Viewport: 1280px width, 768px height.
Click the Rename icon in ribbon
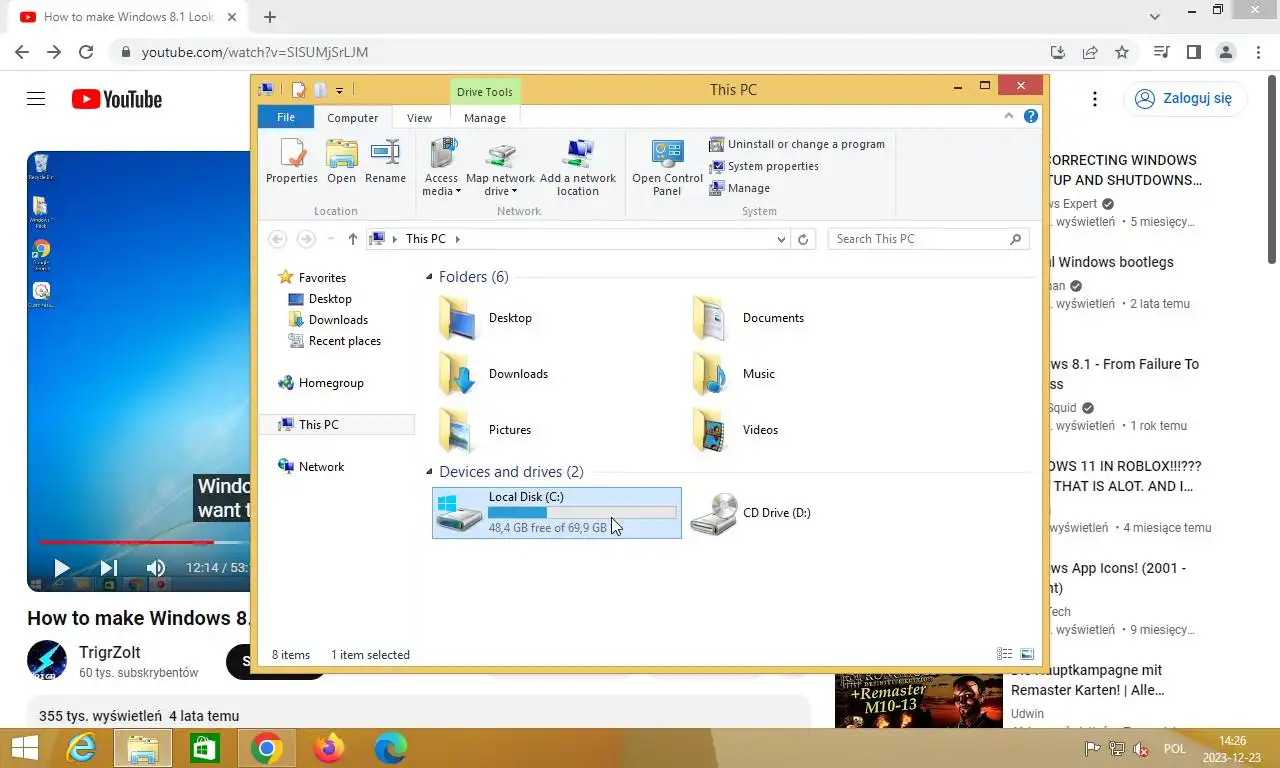385,161
